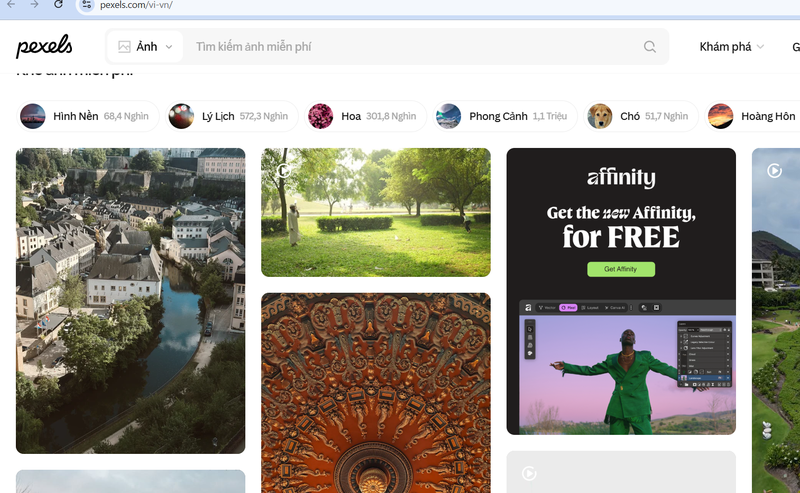Reload the page with the refresh icon

coord(58,5)
